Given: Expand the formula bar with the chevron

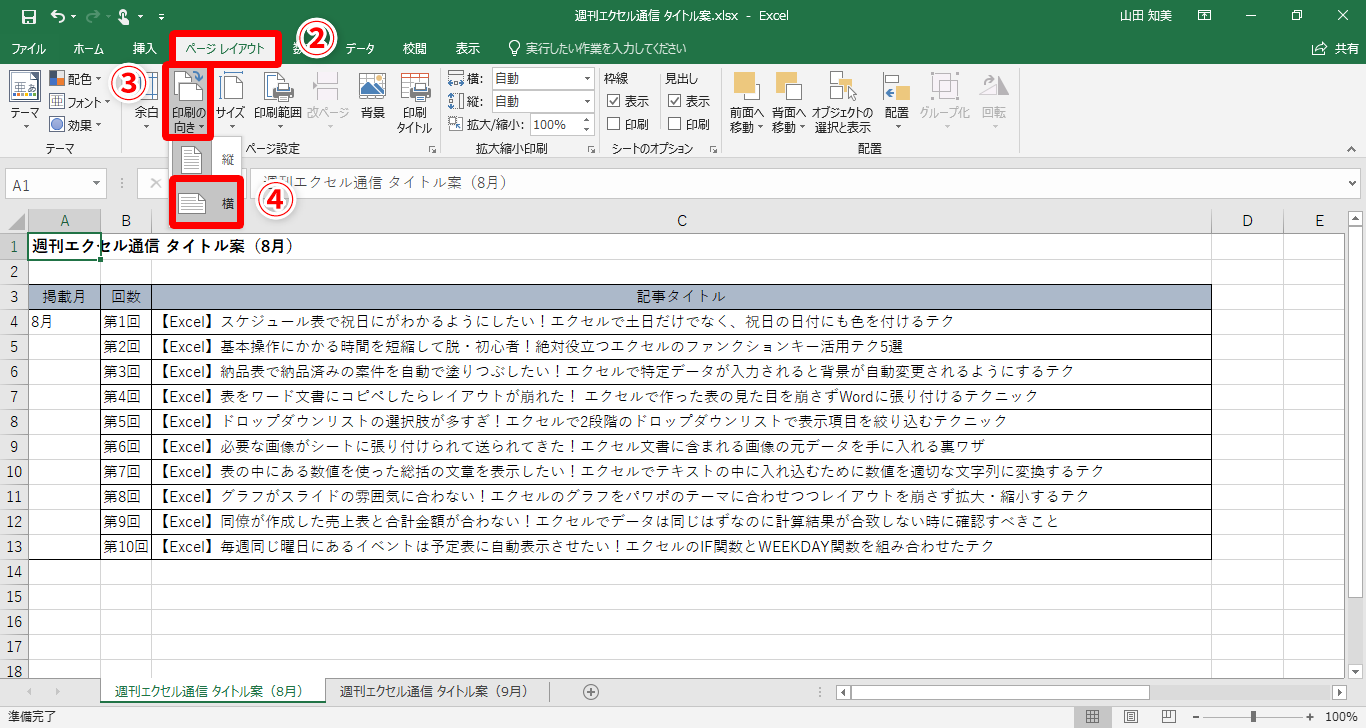Looking at the screenshot, I should (1352, 184).
